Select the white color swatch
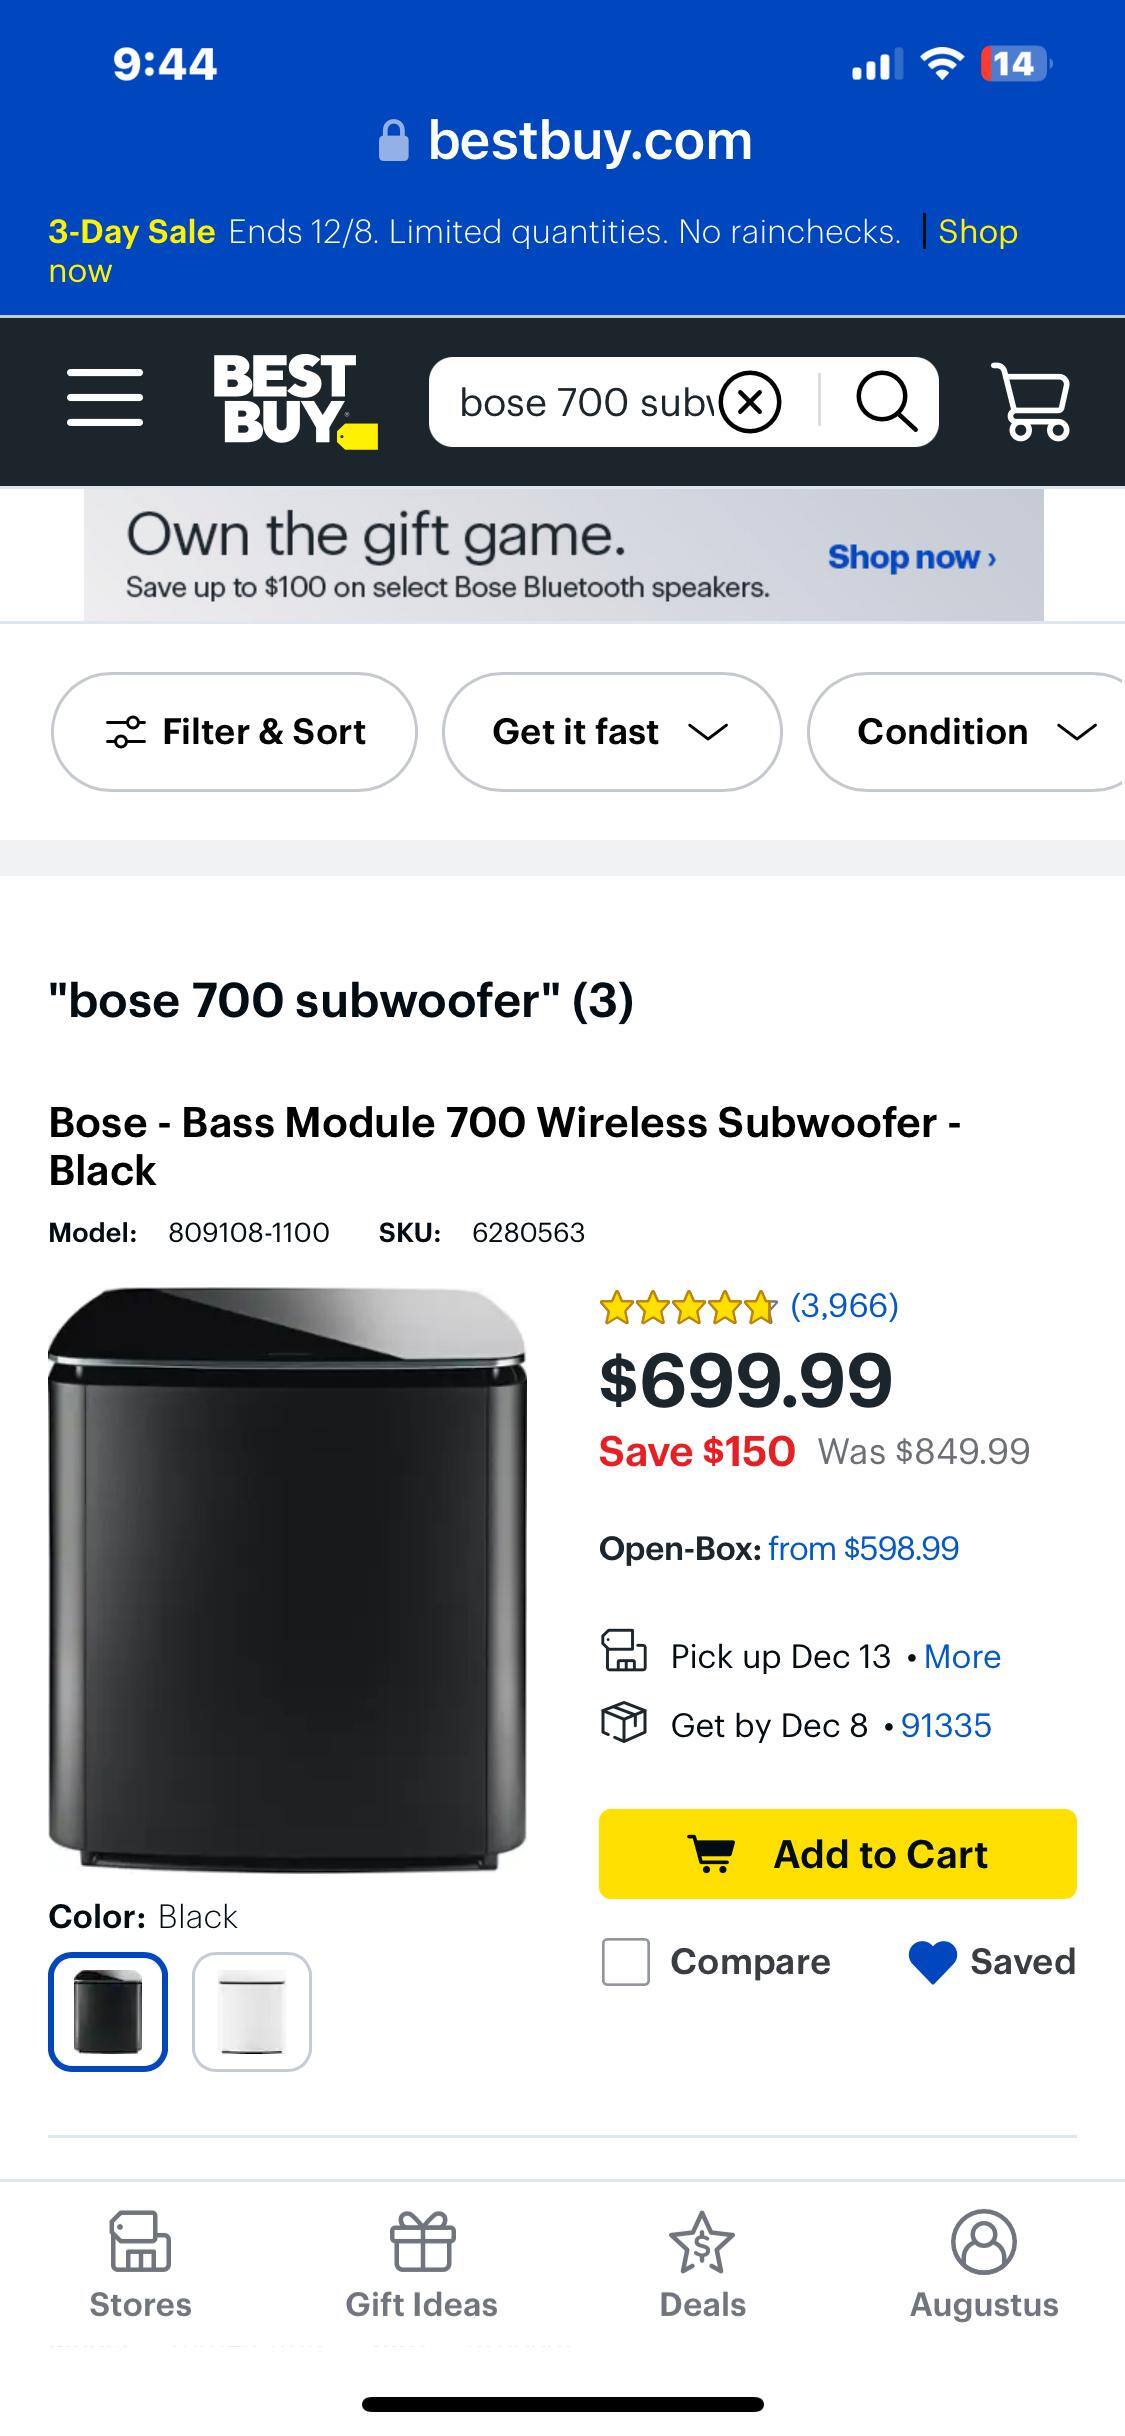Screen dimensions: 1125x2436 [251, 2011]
